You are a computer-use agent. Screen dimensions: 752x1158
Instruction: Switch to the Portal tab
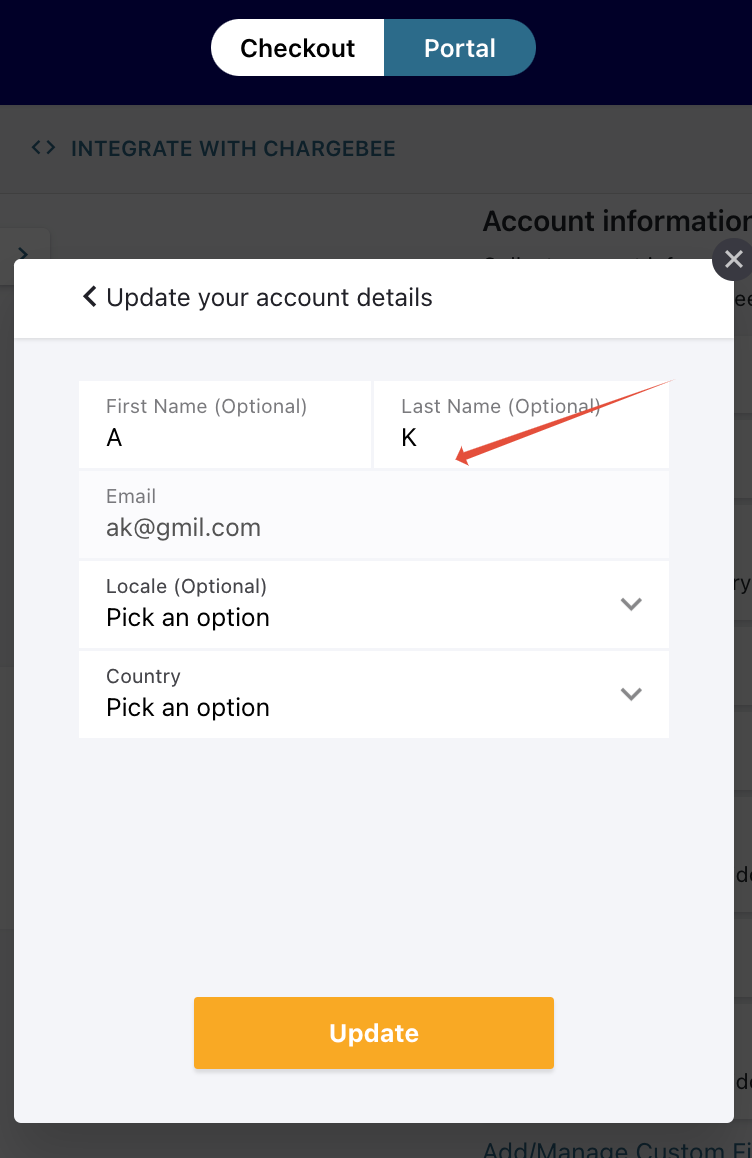point(460,48)
